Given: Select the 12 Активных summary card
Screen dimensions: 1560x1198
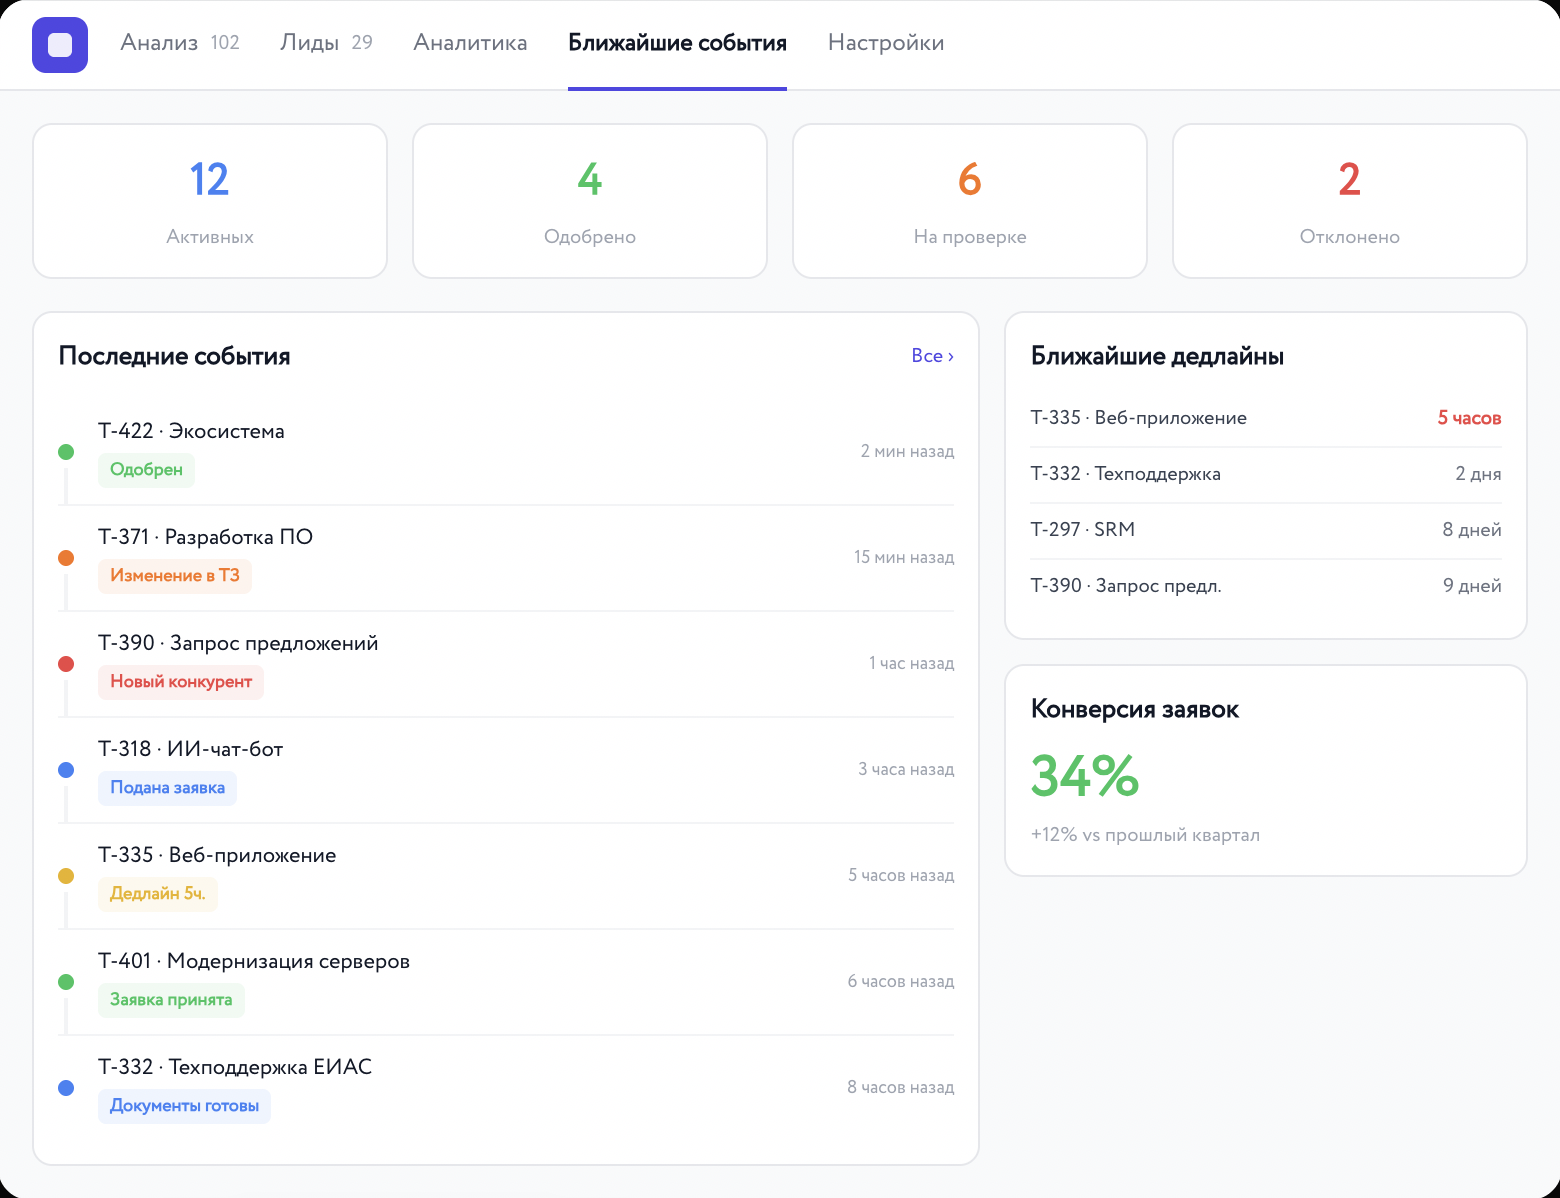Looking at the screenshot, I should 210,201.
